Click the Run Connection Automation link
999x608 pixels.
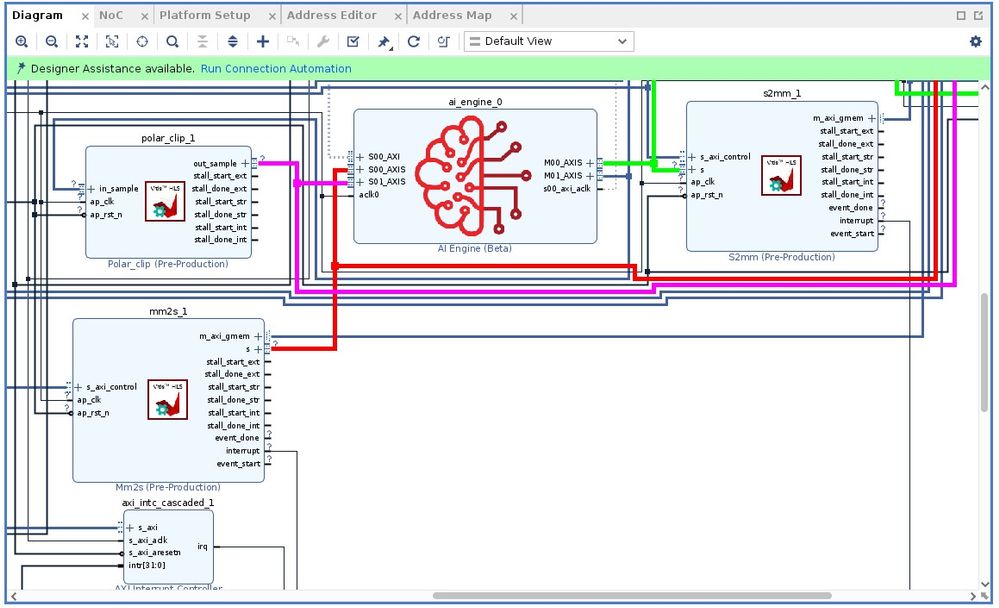(276, 69)
